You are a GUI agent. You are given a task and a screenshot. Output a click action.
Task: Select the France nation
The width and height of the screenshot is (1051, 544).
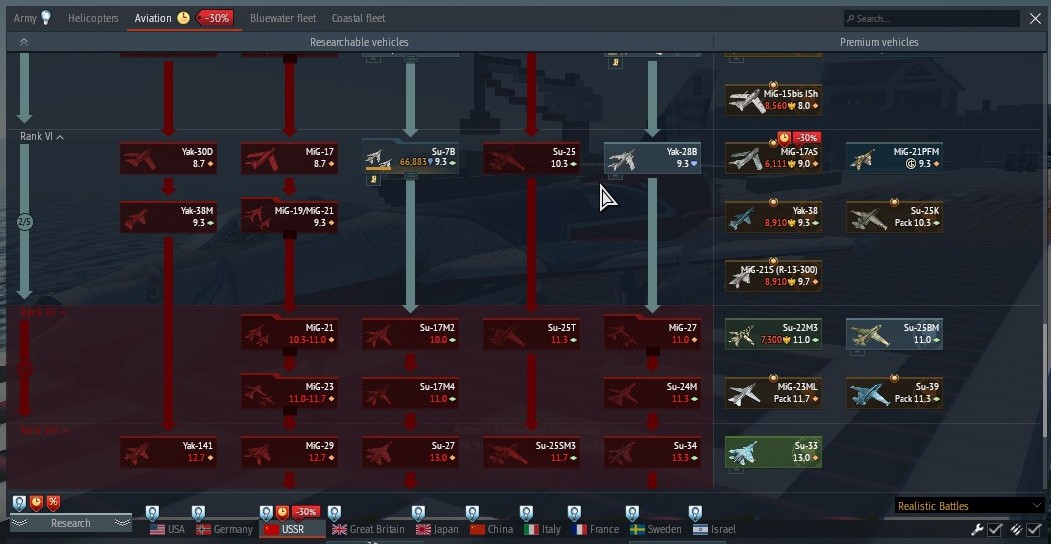(x=596, y=529)
